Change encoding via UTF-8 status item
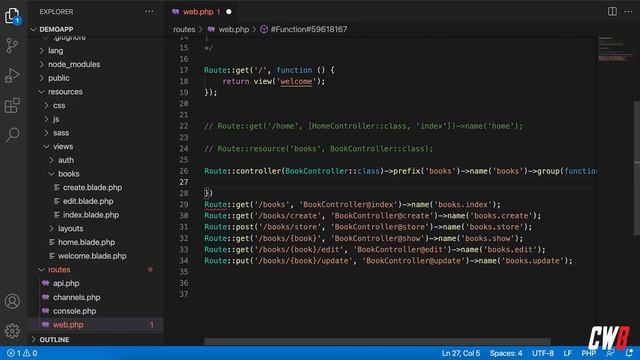 pos(543,353)
